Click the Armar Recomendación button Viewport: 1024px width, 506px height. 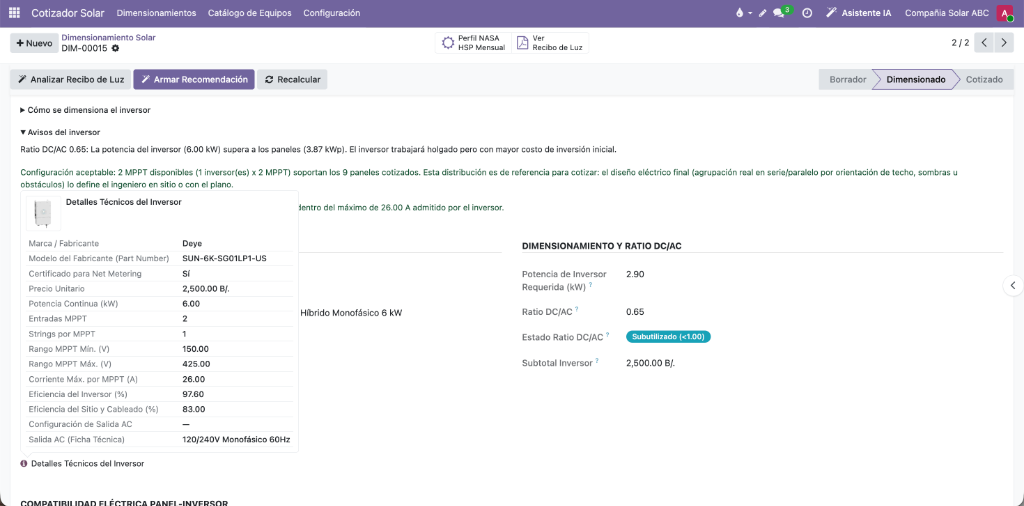(x=194, y=80)
